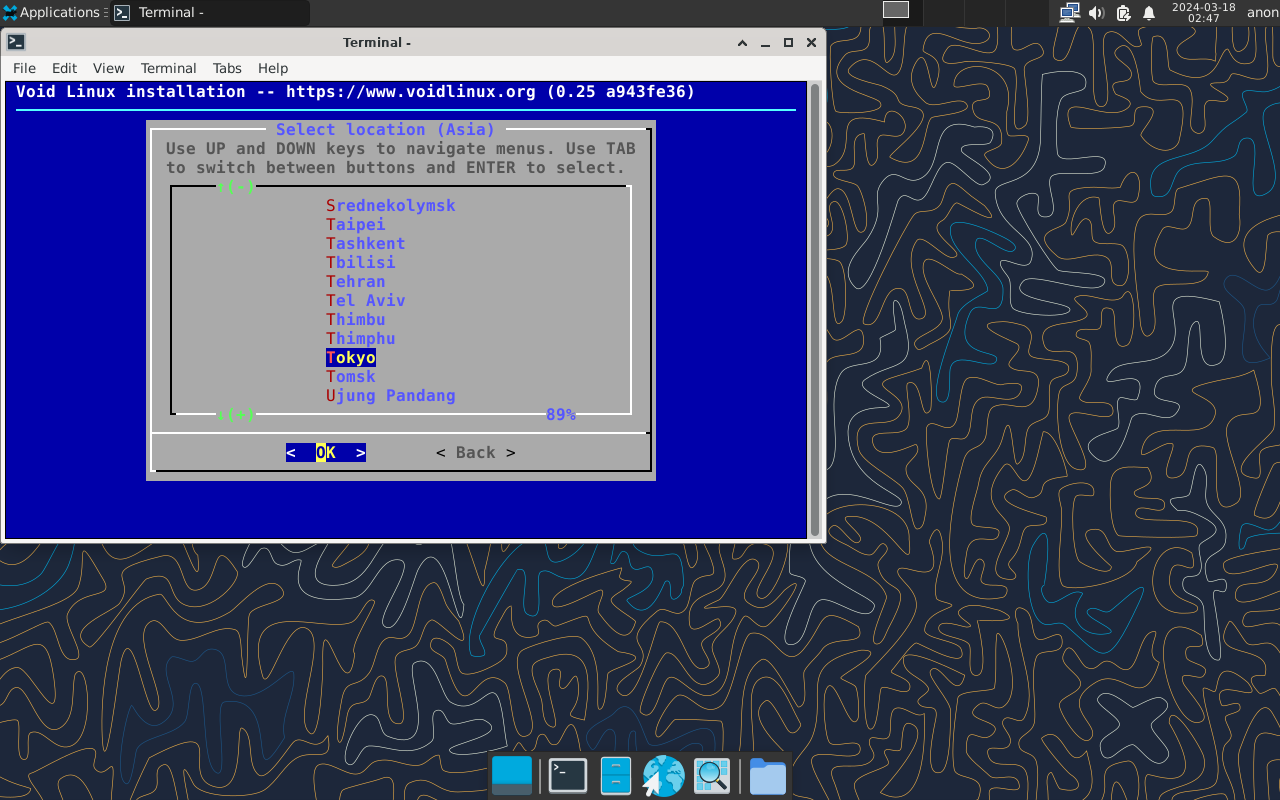
Task: Open the file manager cabinet dock icon
Action: click(x=615, y=776)
